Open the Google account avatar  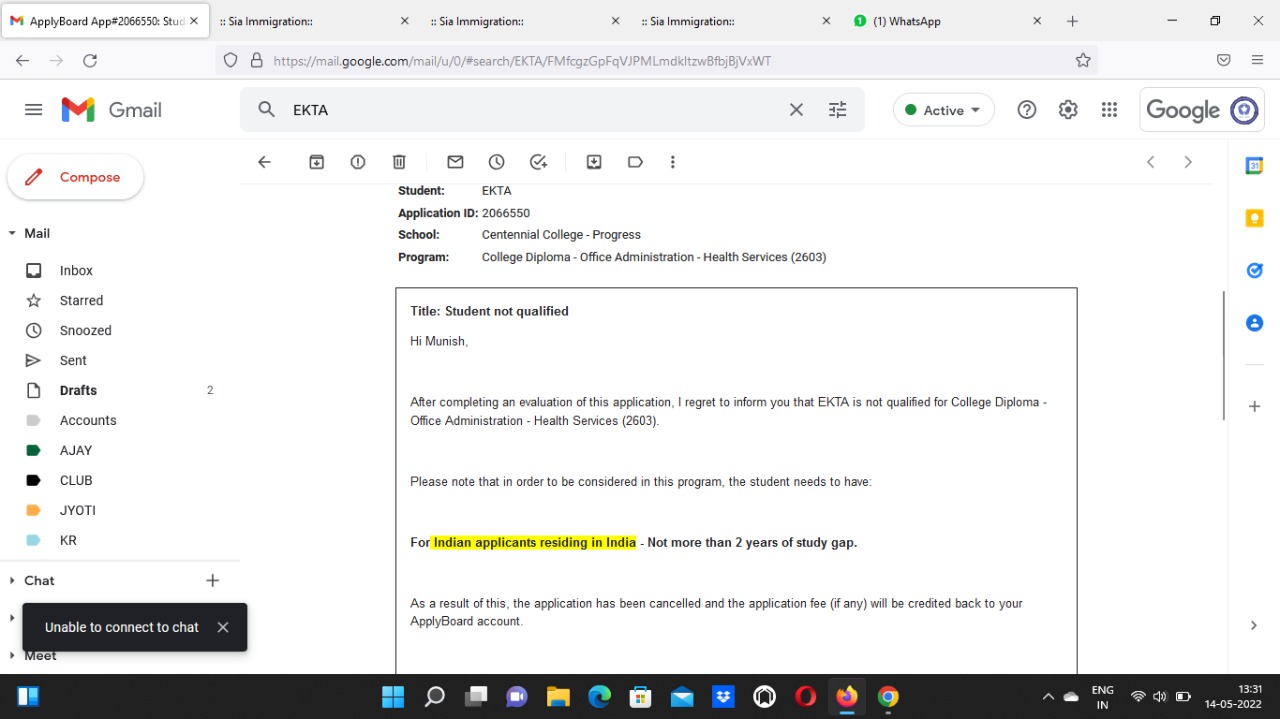pos(1244,110)
